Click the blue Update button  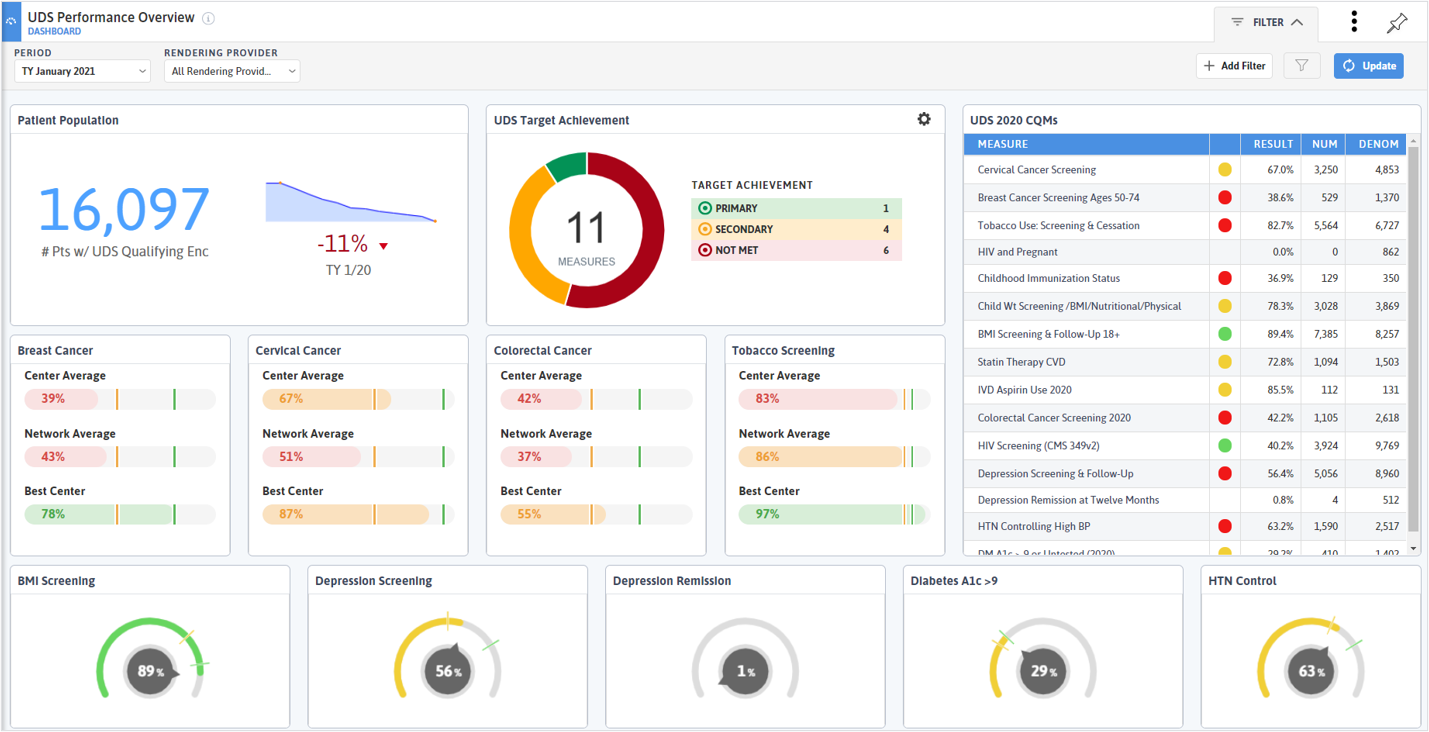[x=1368, y=65]
